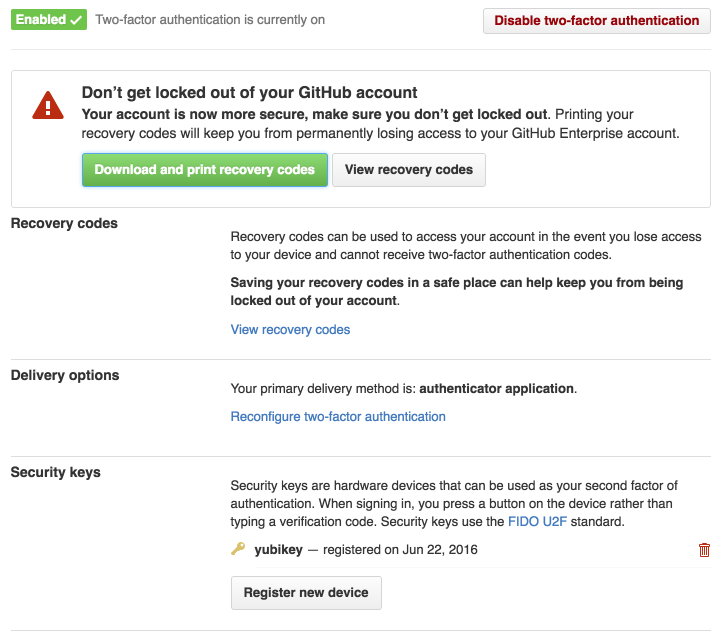
Task: Delete the yubikey security key via trash icon
Action: tap(704, 550)
